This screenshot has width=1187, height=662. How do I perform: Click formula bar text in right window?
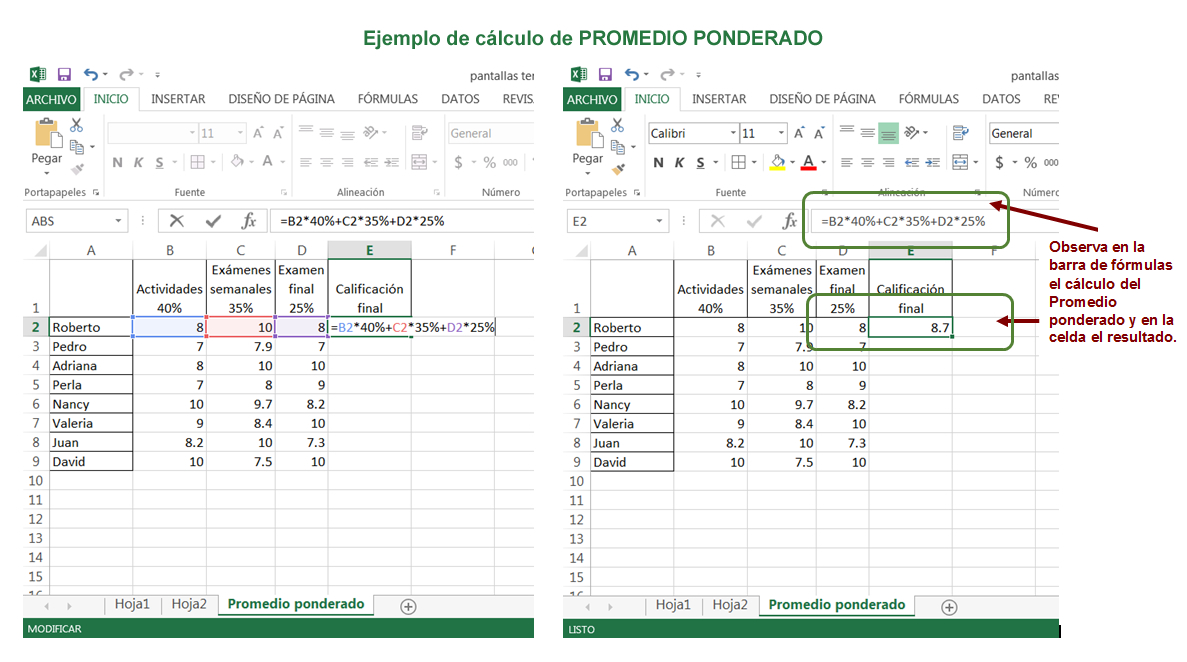pyautogui.click(x=903, y=221)
